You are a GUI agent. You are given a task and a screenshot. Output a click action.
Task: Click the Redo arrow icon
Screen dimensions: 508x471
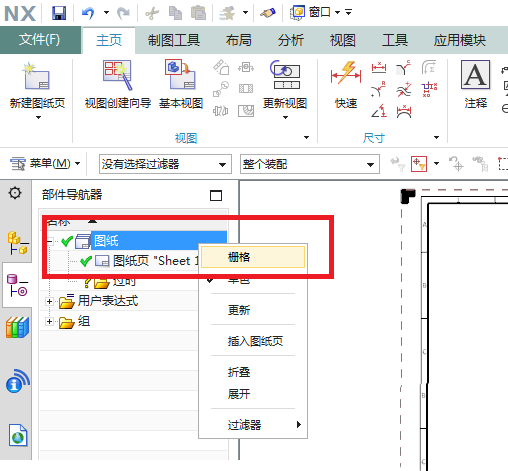[123, 13]
